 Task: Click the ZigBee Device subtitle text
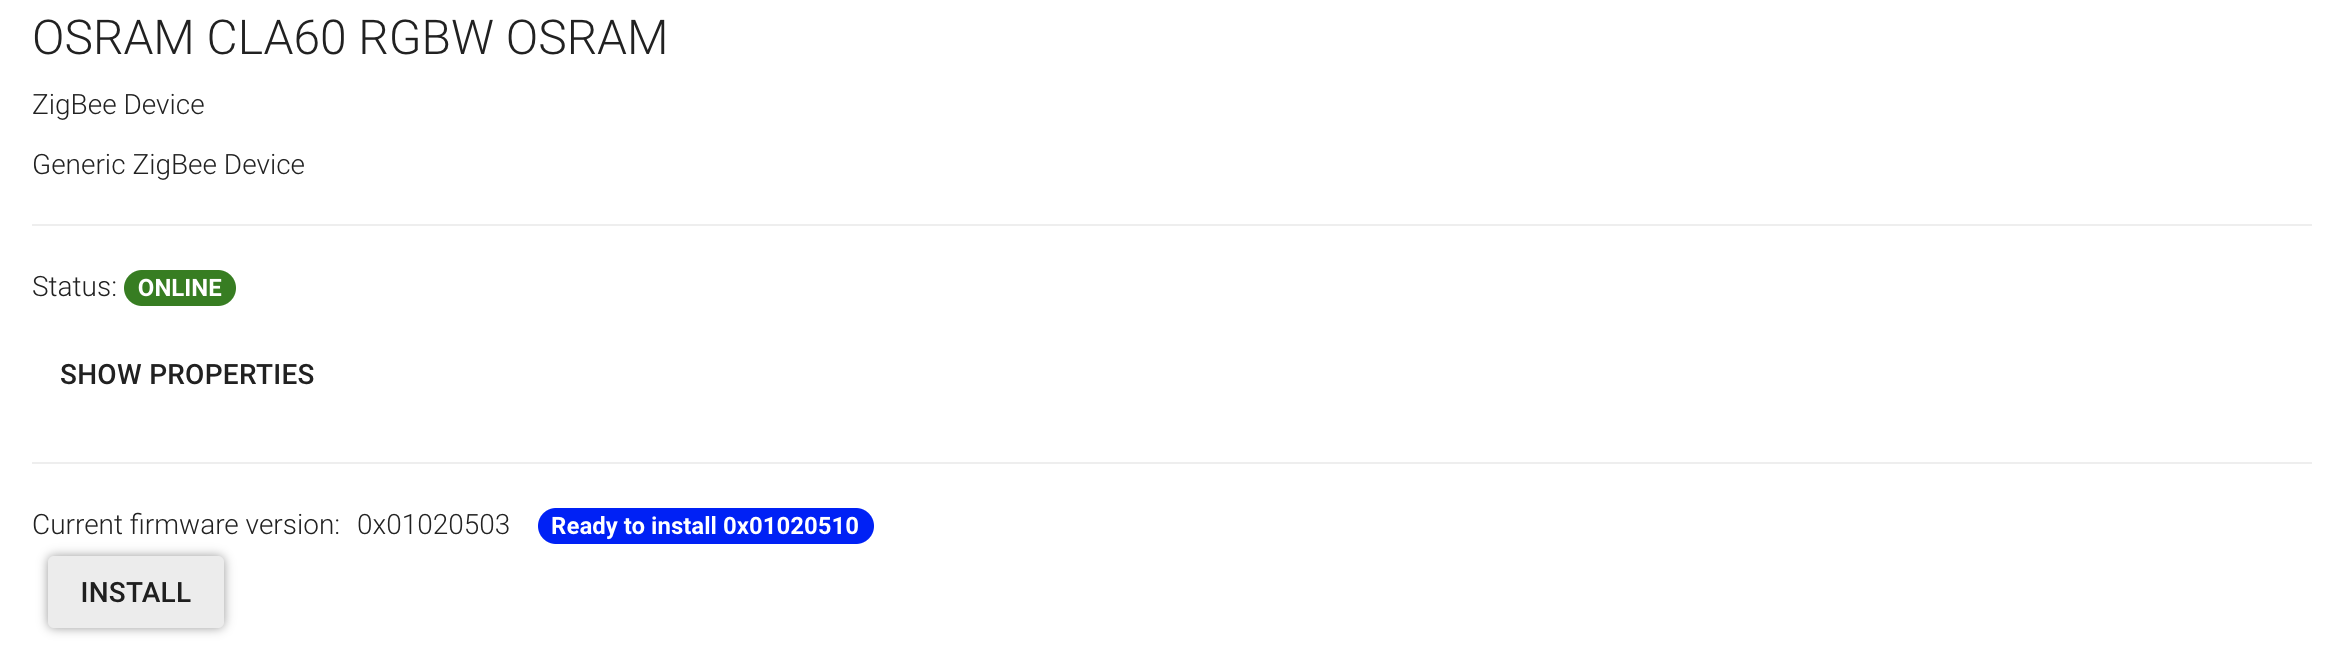pos(118,105)
